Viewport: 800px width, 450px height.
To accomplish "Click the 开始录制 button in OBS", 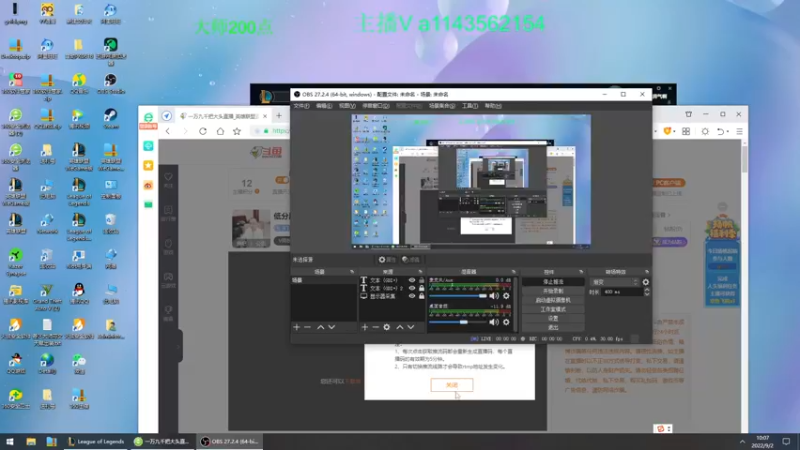I will [x=553, y=291].
